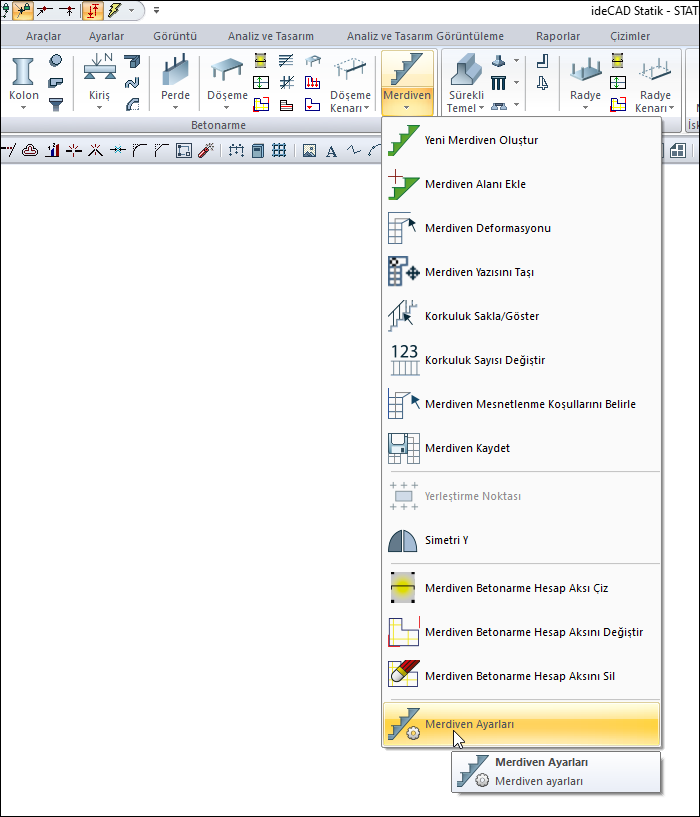Open the Analiz ve Tasarım tab
The image size is (700, 817).
tap(264, 36)
